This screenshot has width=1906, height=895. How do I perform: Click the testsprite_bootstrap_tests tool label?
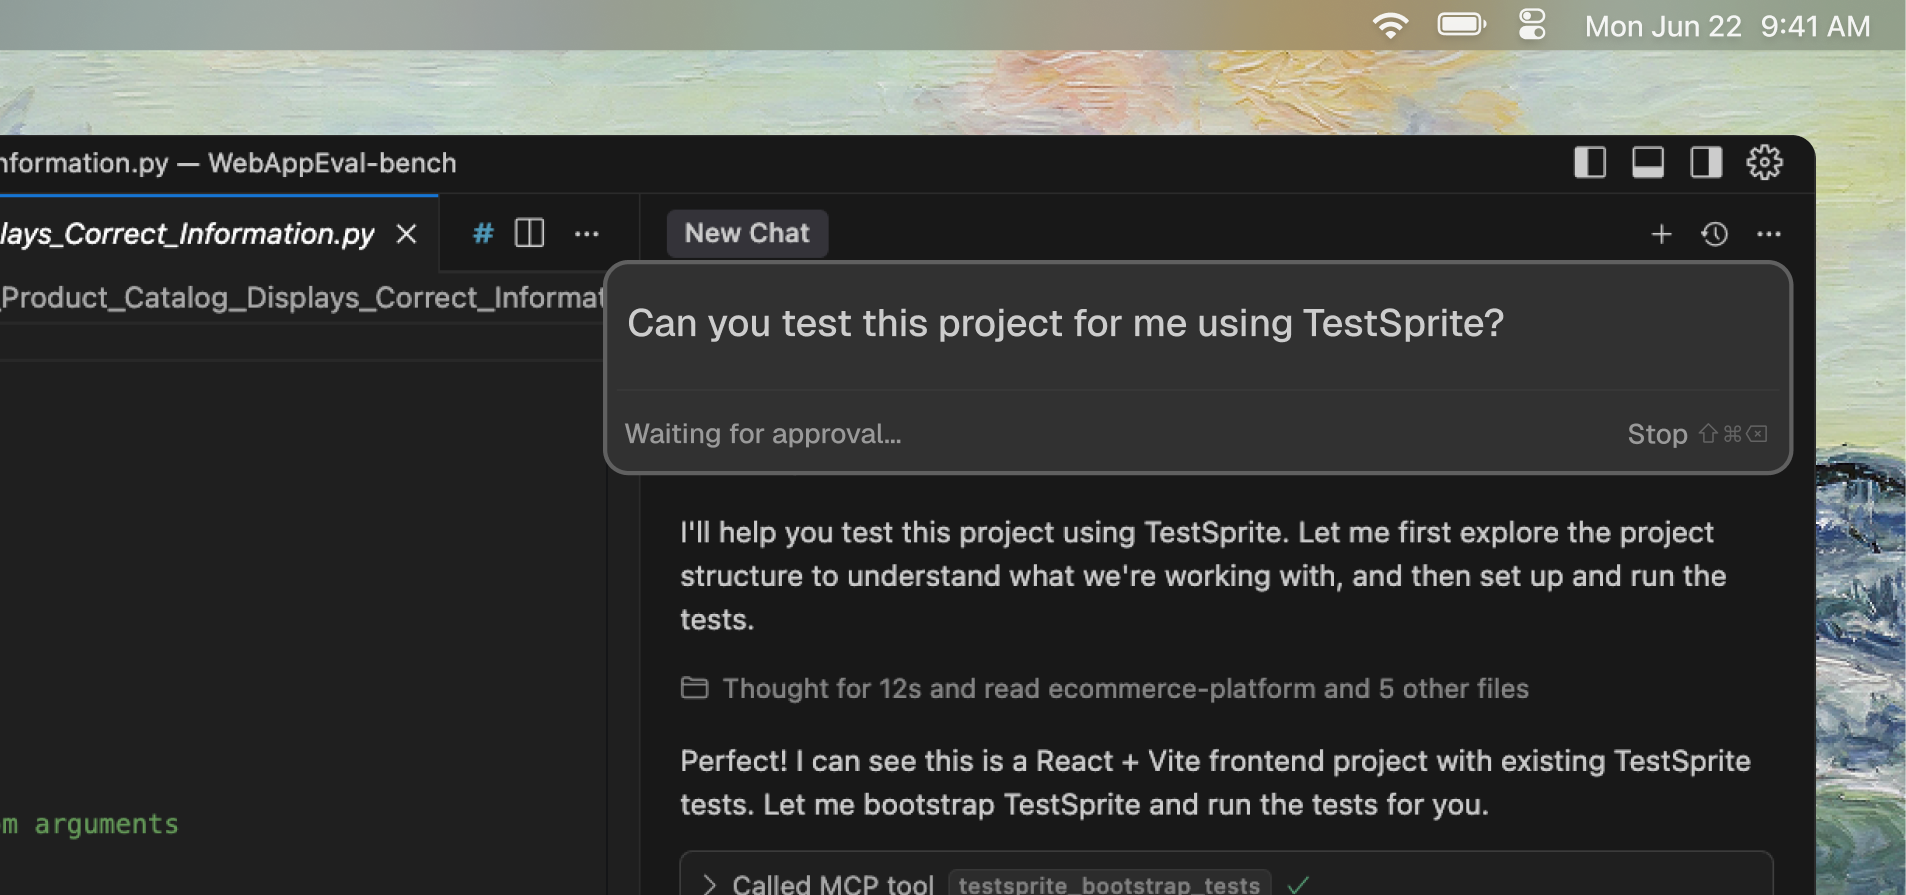click(x=1109, y=884)
